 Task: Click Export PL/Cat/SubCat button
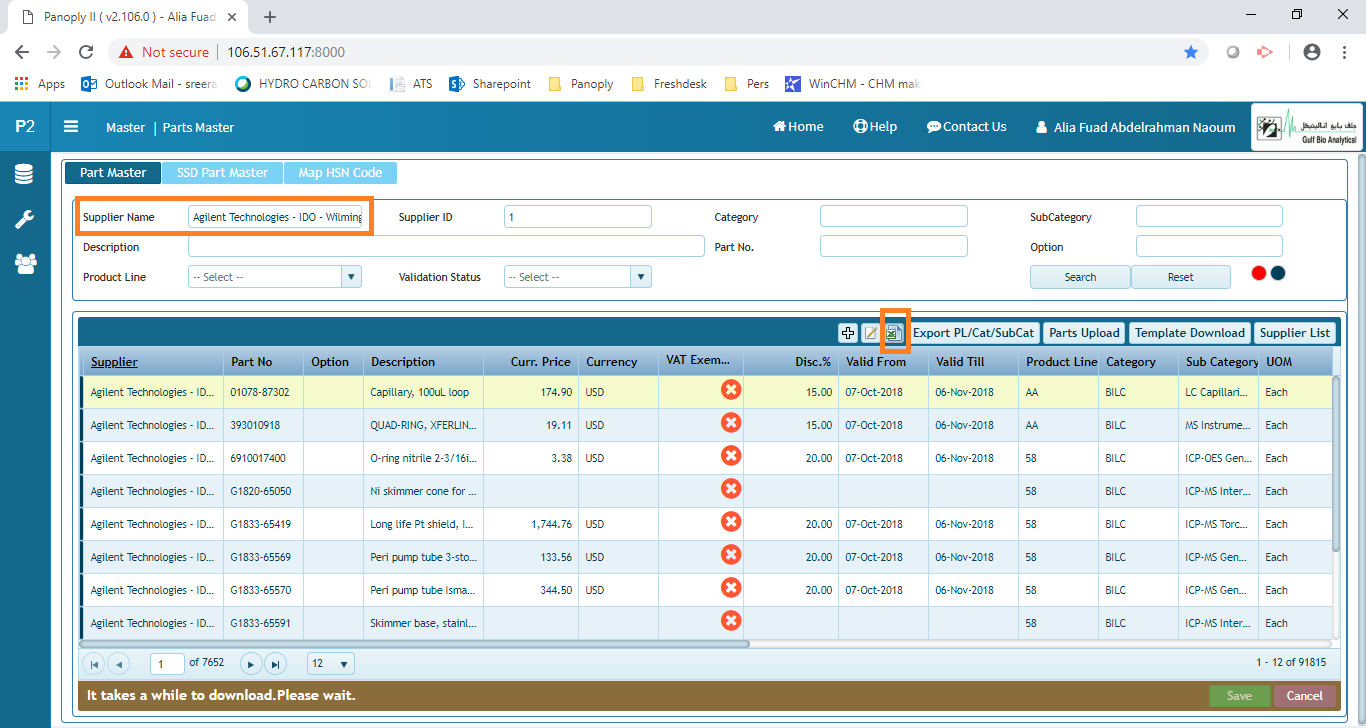pyautogui.click(x=973, y=333)
